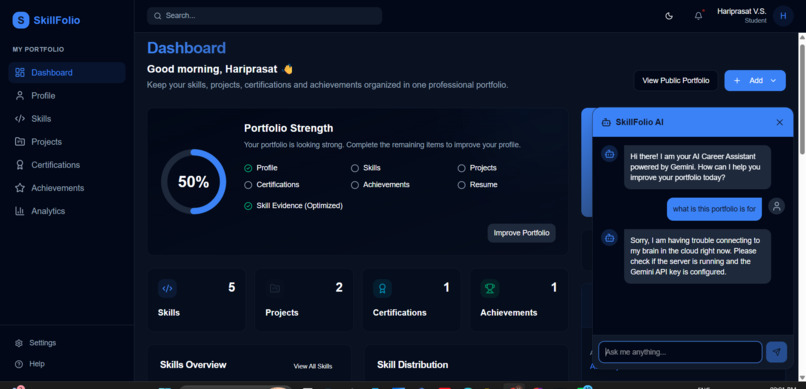Open Profile in the sidebar
The height and width of the screenshot is (389, 806).
click(x=67, y=96)
